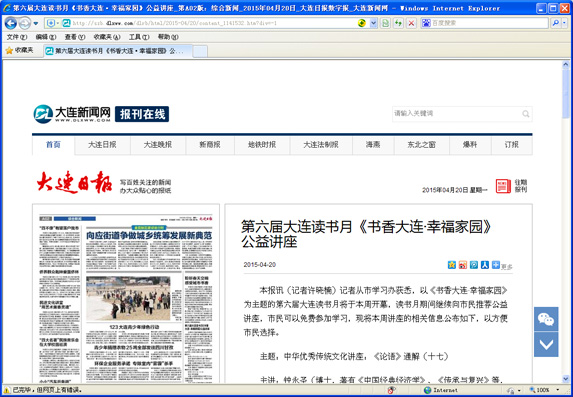Click the WeChat floating button
The width and height of the screenshot is (573, 397).
546,319
